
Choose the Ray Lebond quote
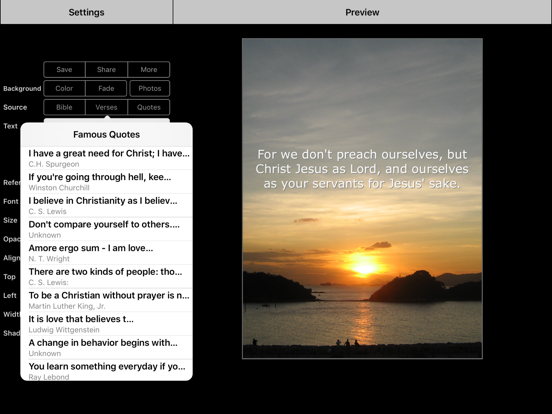[x=107, y=370]
